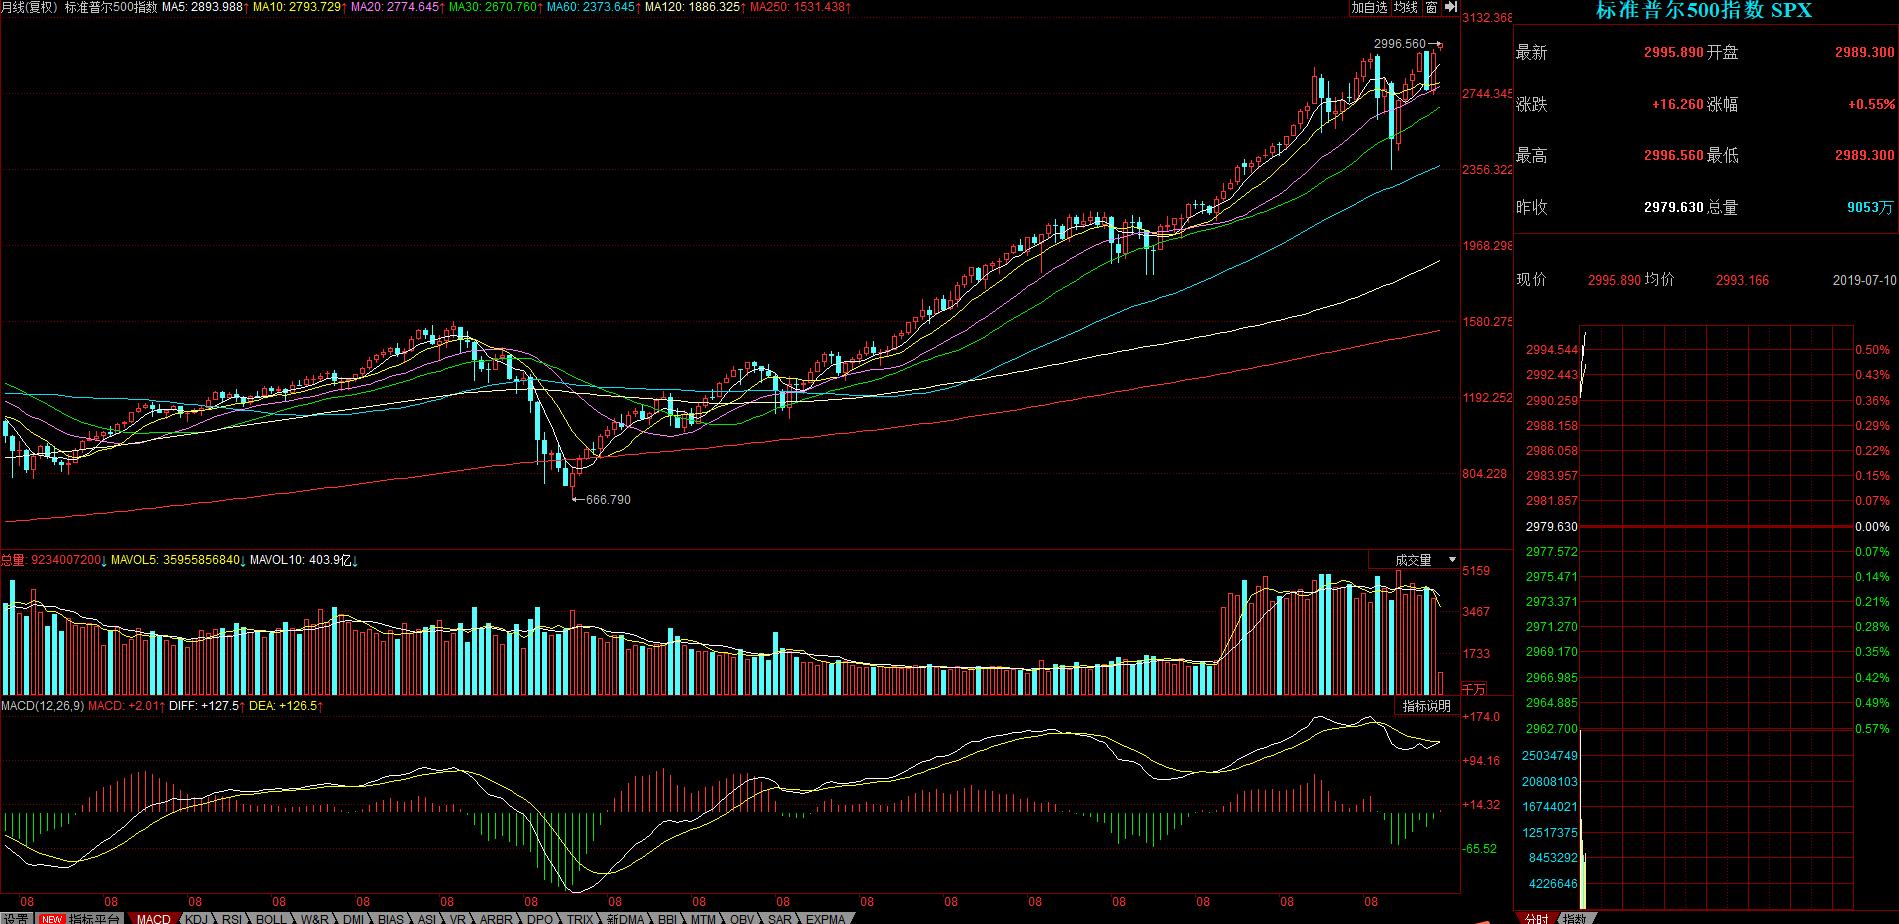Image resolution: width=1899 pixels, height=924 pixels.
Task: Toggle the 均线 moving average lines
Action: (1406, 7)
